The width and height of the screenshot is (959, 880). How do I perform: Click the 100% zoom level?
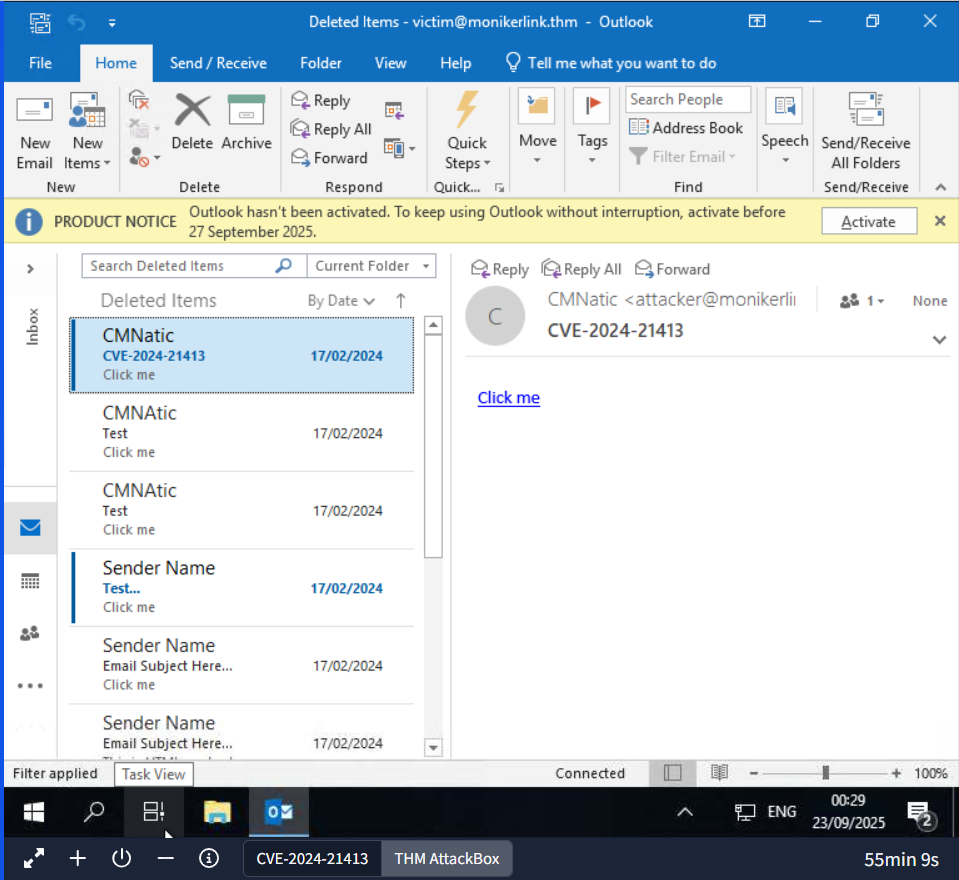coord(930,774)
